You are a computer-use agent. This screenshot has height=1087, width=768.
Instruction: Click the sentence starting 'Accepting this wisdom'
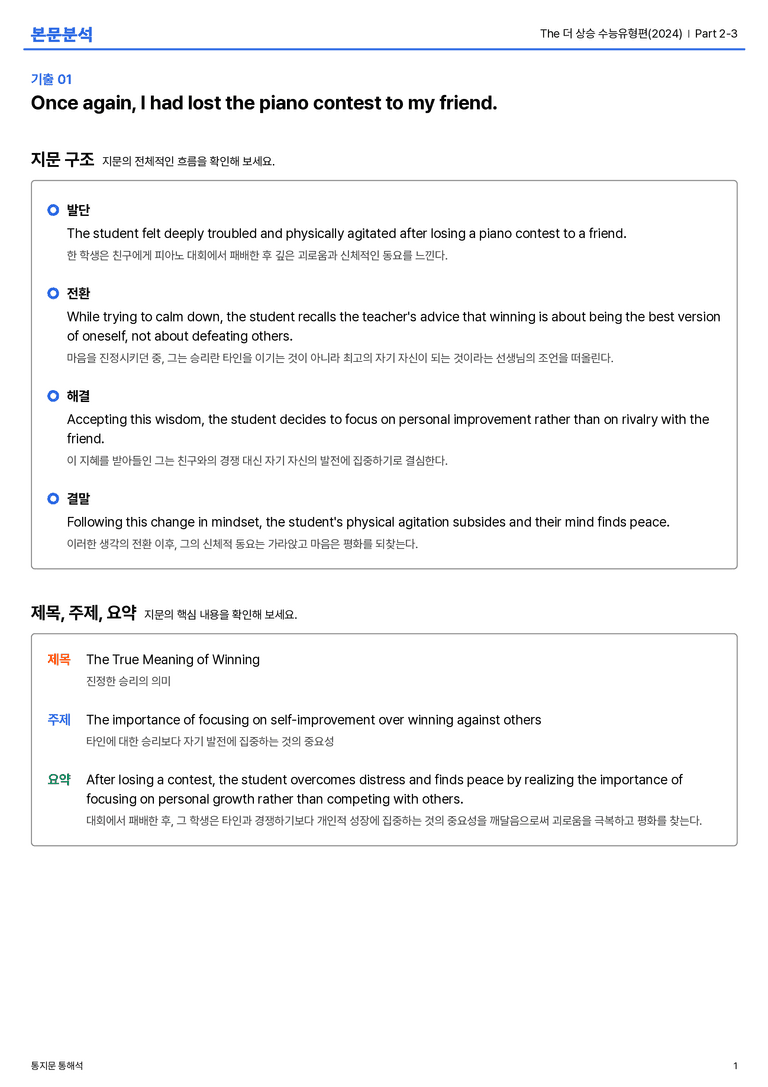coord(387,429)
